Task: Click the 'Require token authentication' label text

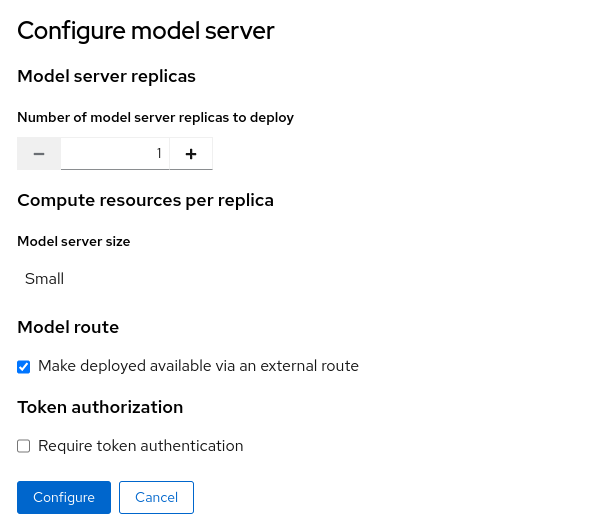Action: 140,446
